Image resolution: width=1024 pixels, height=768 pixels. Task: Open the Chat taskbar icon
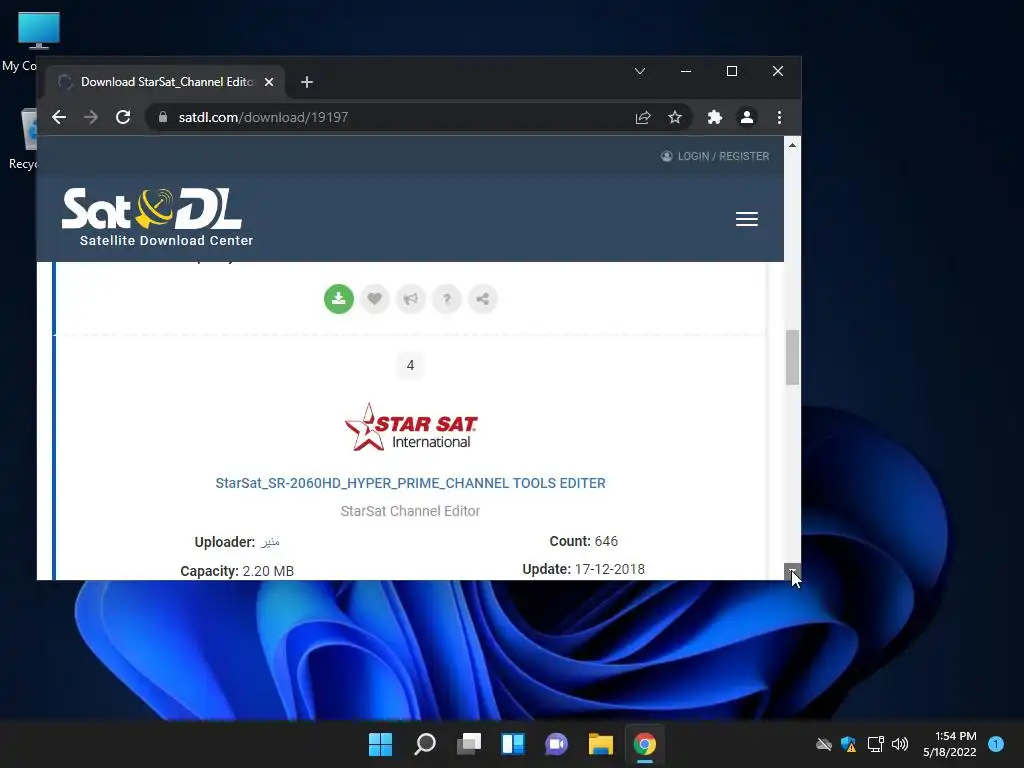pos(556,744)
